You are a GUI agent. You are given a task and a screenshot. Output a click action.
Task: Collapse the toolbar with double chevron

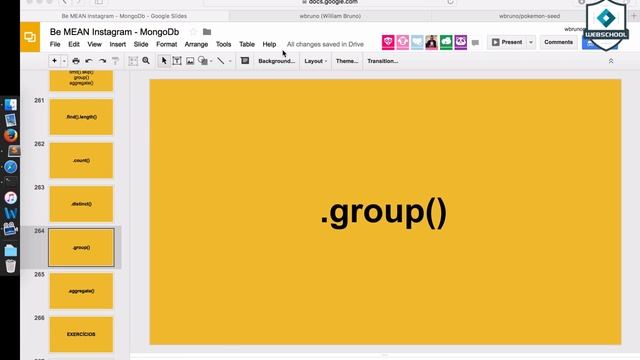611,61
